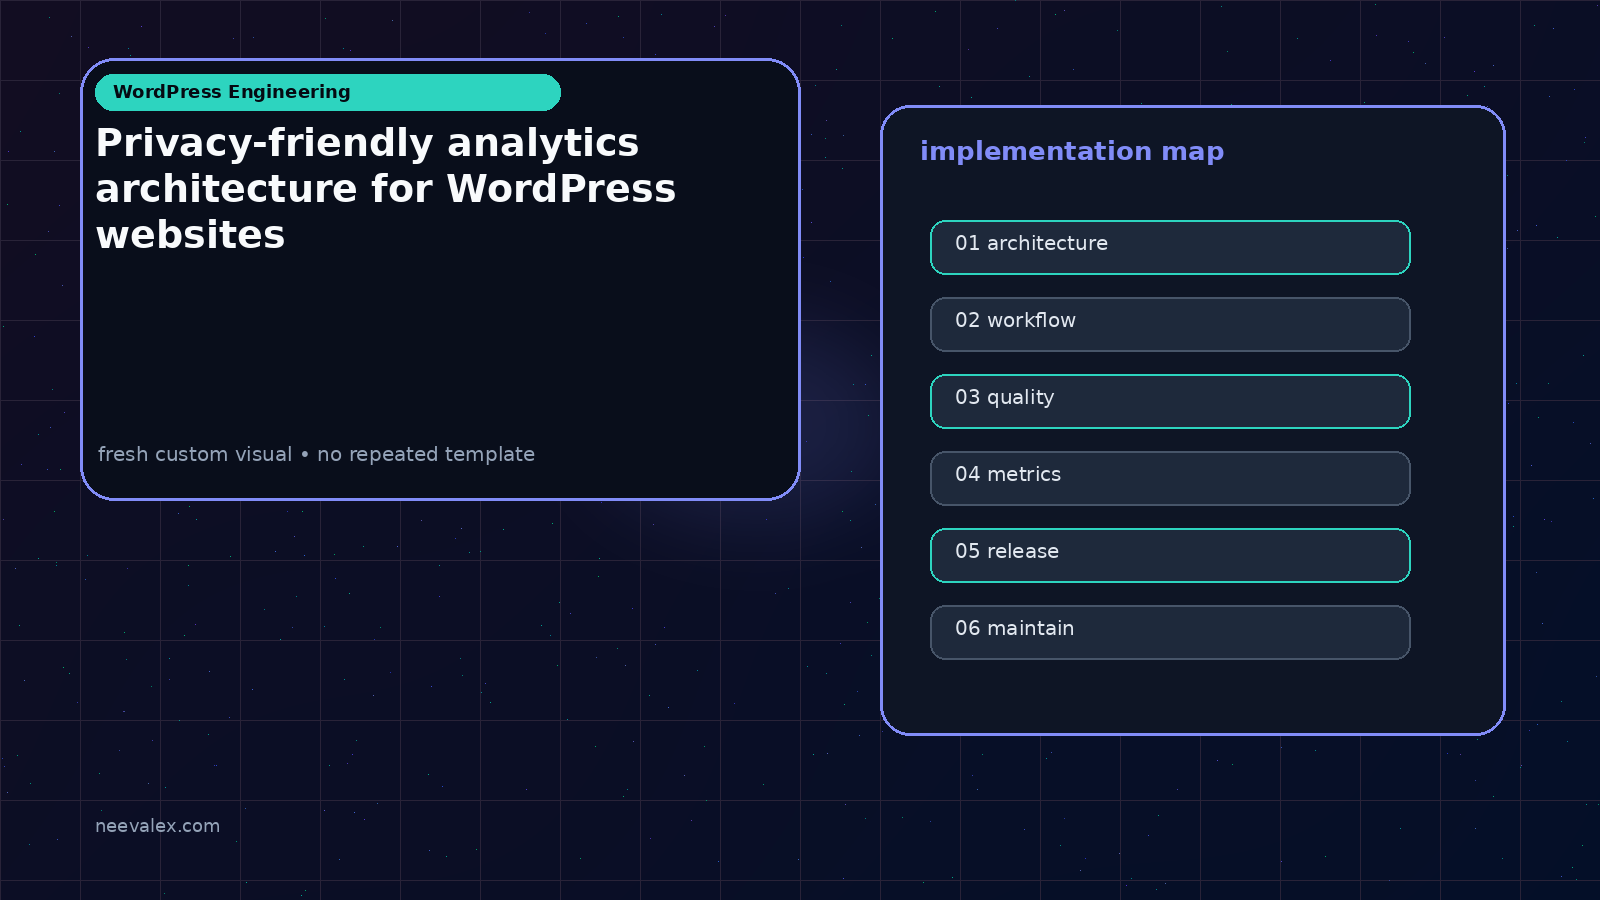The height and width of the screenshot is (900, 1600).
Task: Select the Privacy-friendly analytics architecture title
Action: [386, 188]
